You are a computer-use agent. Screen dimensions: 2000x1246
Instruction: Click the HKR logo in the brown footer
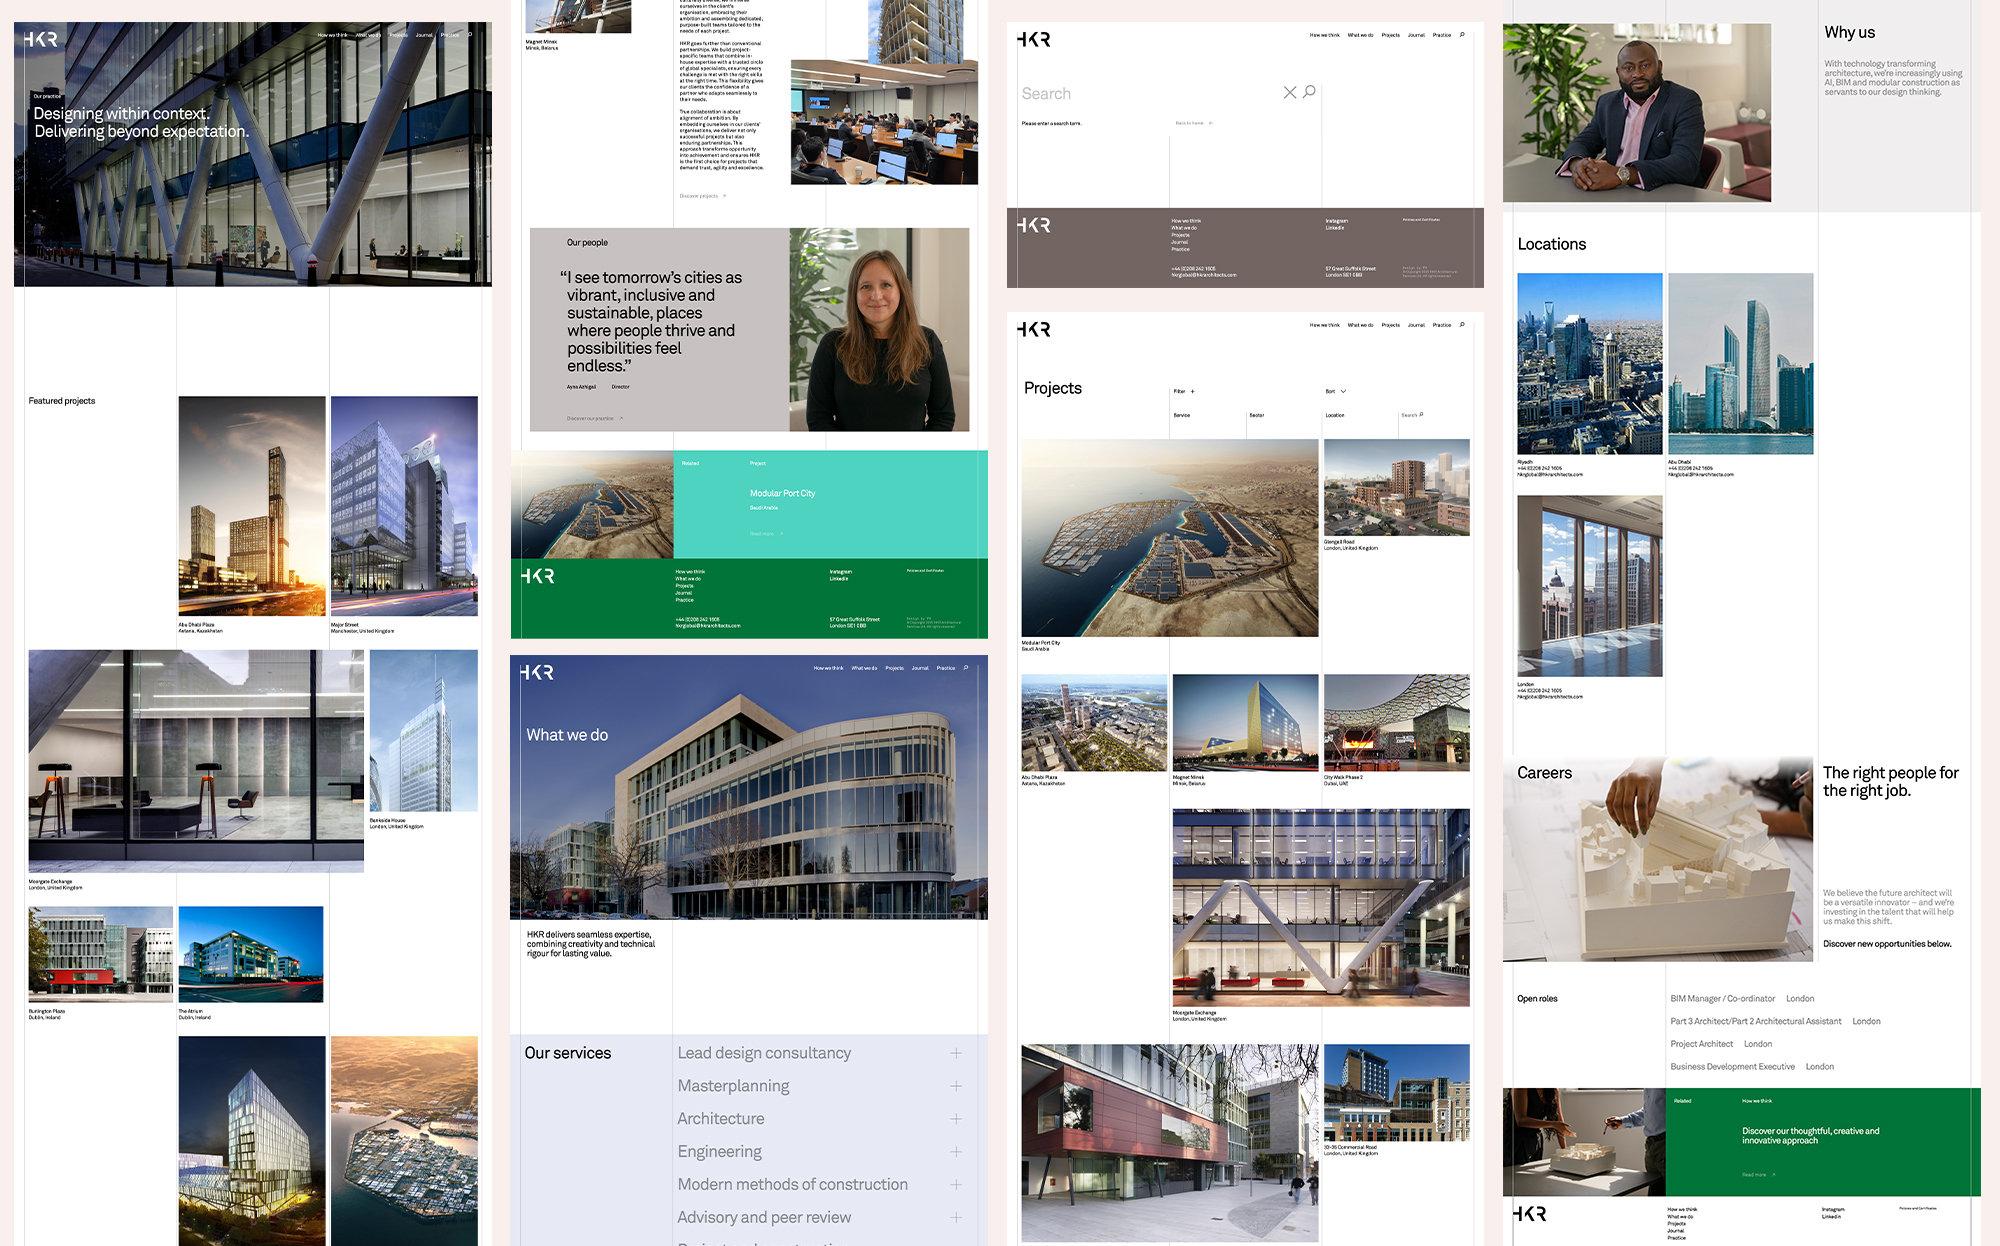point(1034,226)
